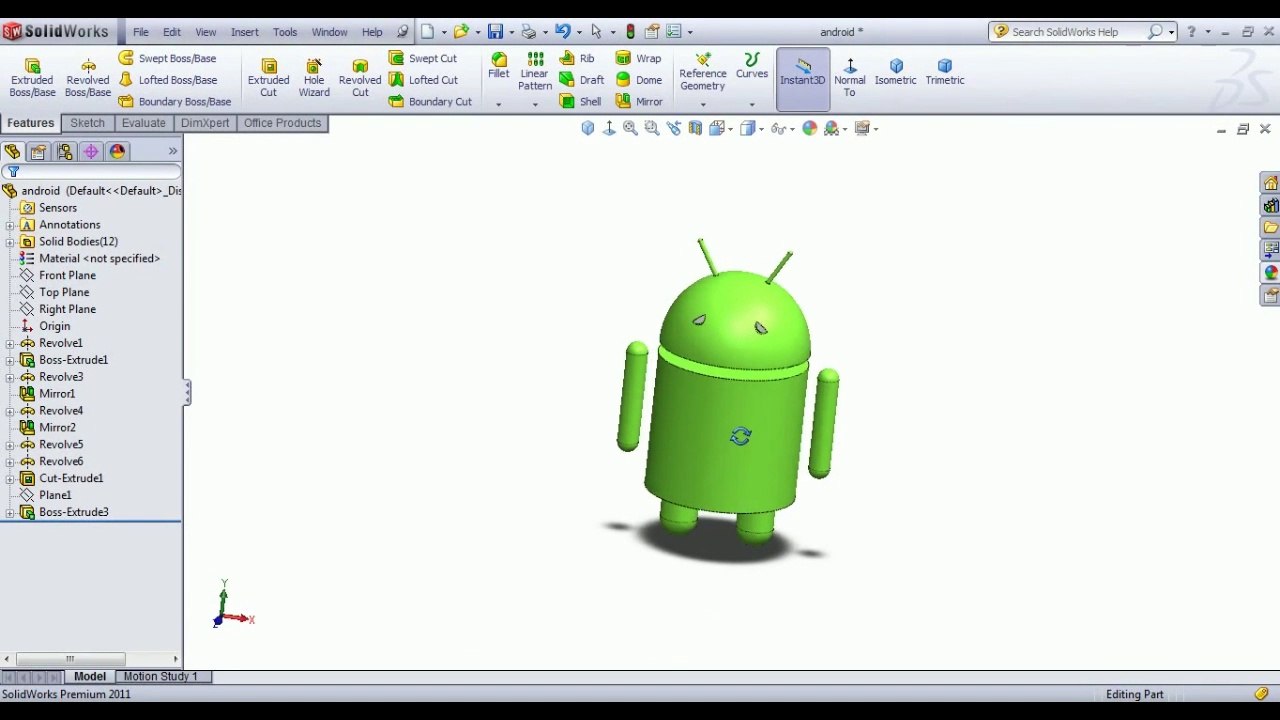Switch to the Sketch tab

coord(87,123)
